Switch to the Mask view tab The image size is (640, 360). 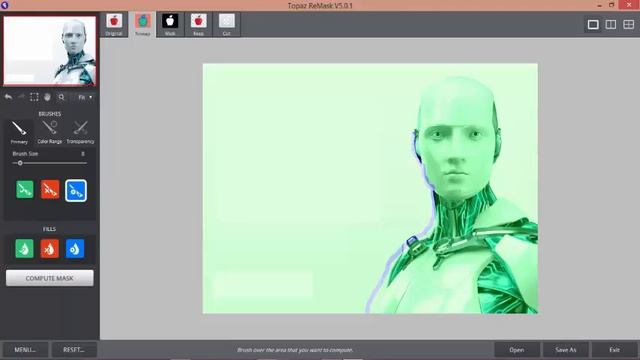tap(170, 24)
